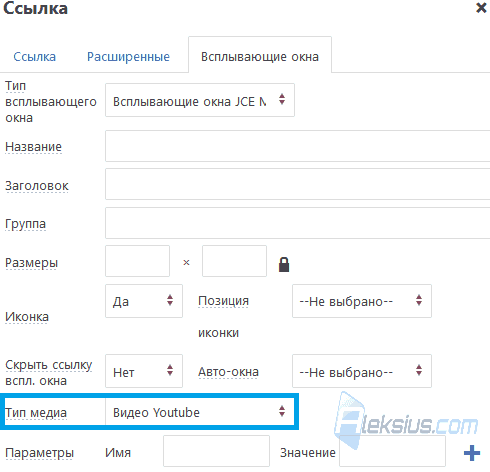Open the Скрыть ссылку Нет dropdown
The width and height of the screenshot is (490, 472).
(144, 371)
